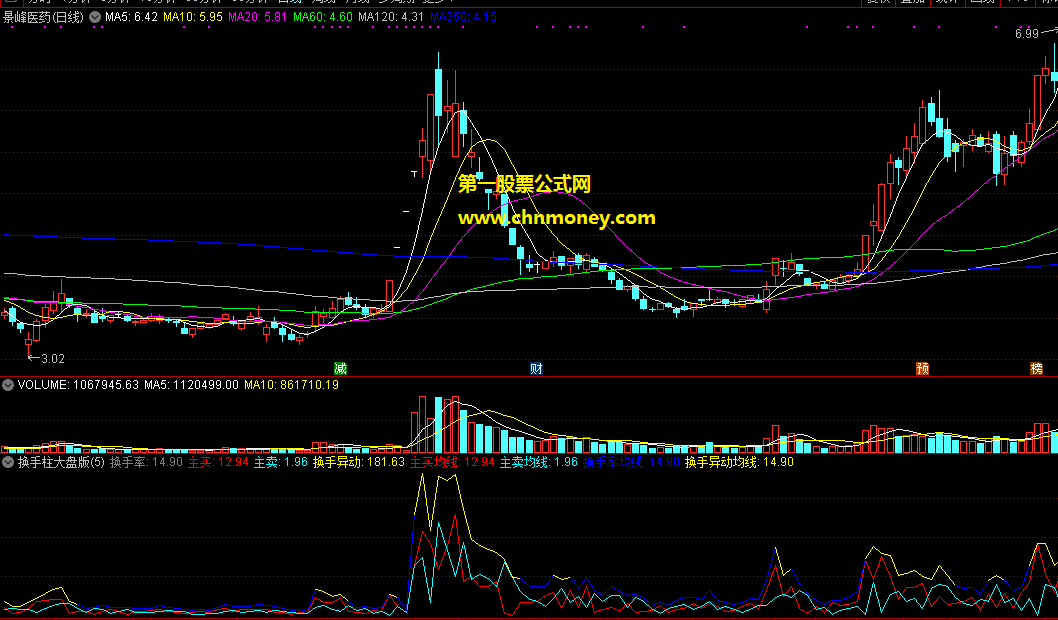
Task: Open the VOLUME panel dropdown arrow
Action: click(x=8, y=385)
